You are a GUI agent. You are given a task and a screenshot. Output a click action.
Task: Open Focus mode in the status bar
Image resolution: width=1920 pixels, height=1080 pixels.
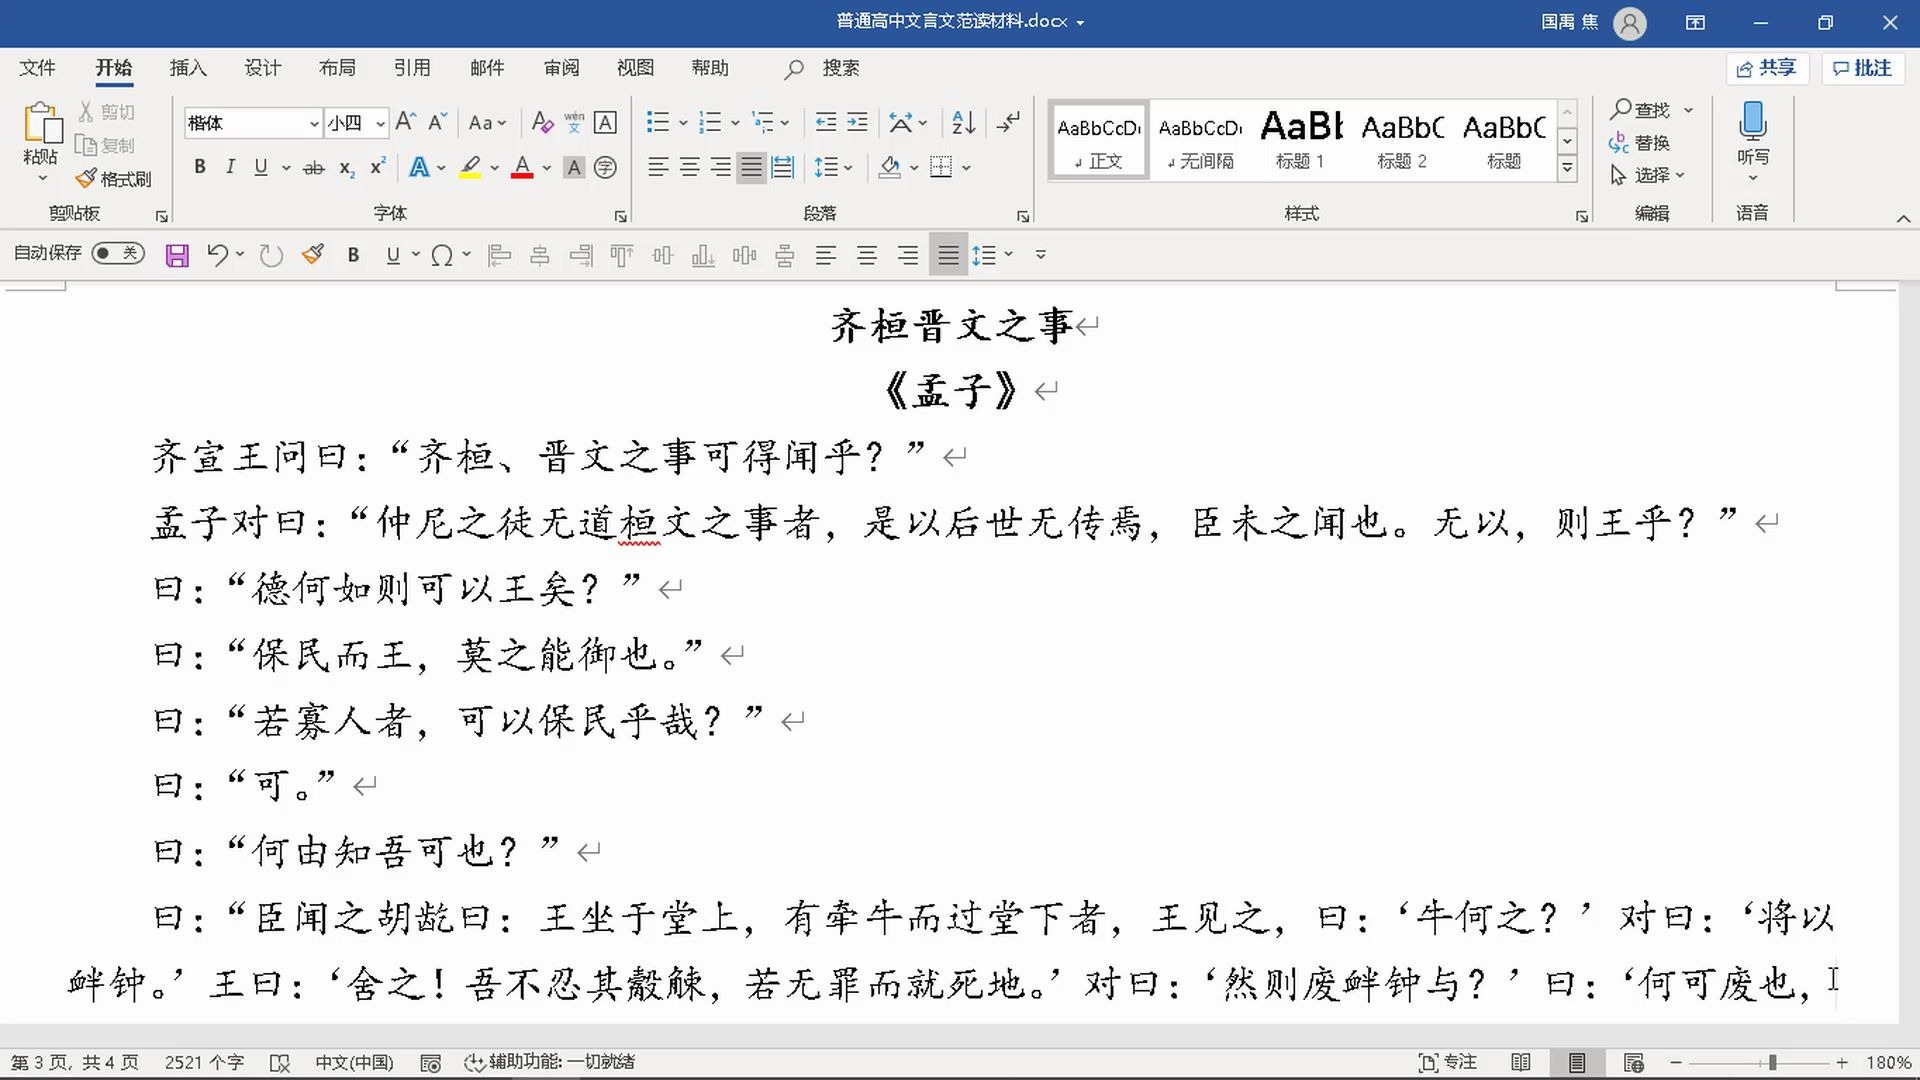(1447, 1063)
